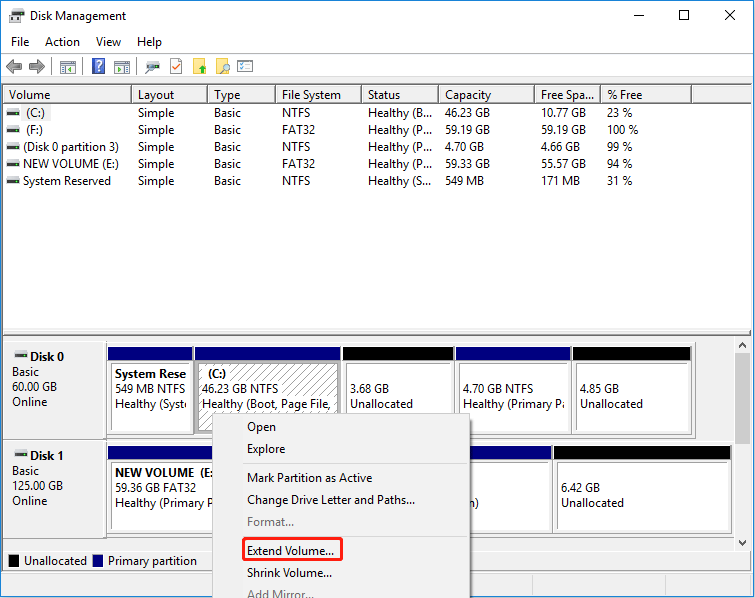Screen dimensions: 755x598
Task: Open the File menu
Action: click(x=20, y=42)
